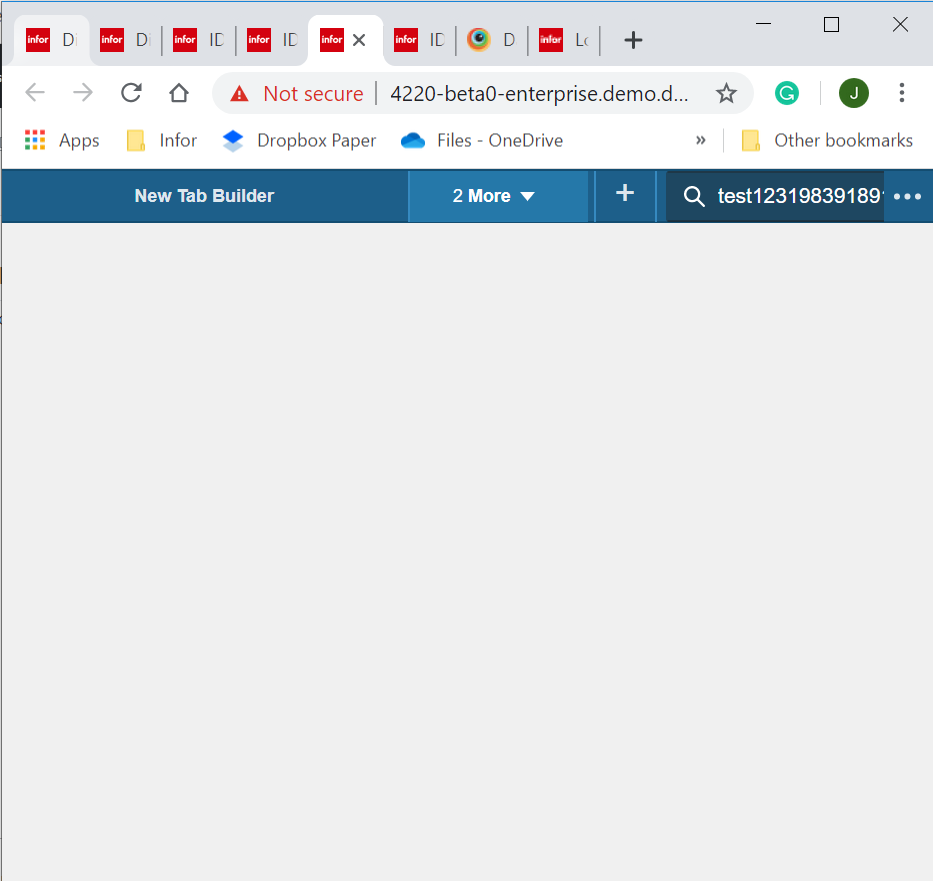Go back to the previous page
The image size is (933, 881).
click(35, 93)
